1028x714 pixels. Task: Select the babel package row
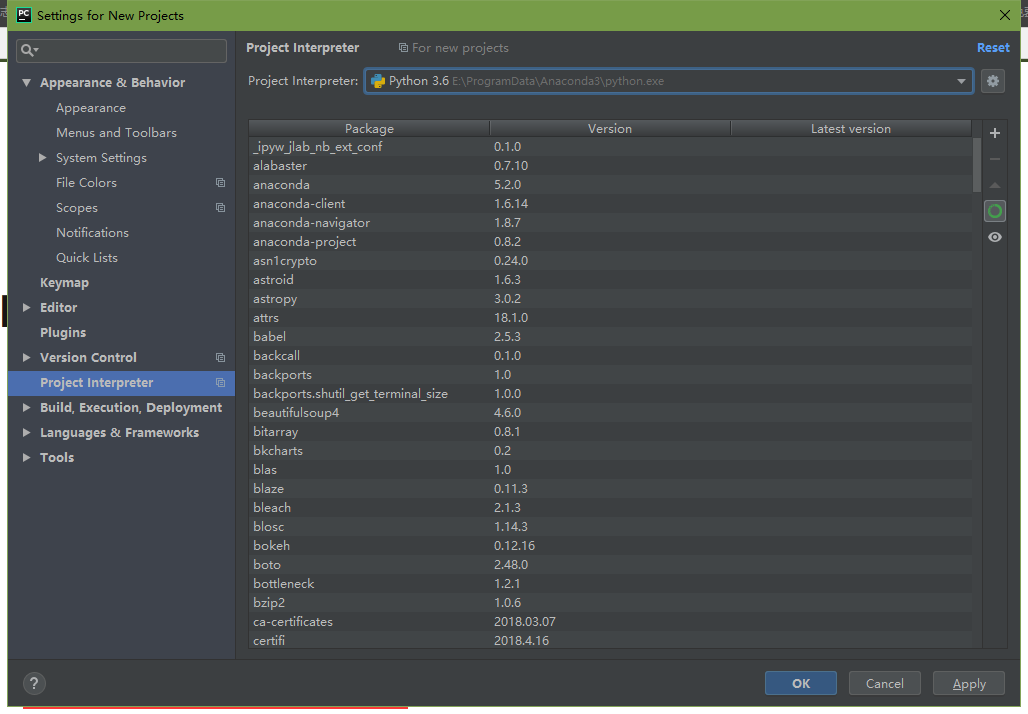coord(610,337)
